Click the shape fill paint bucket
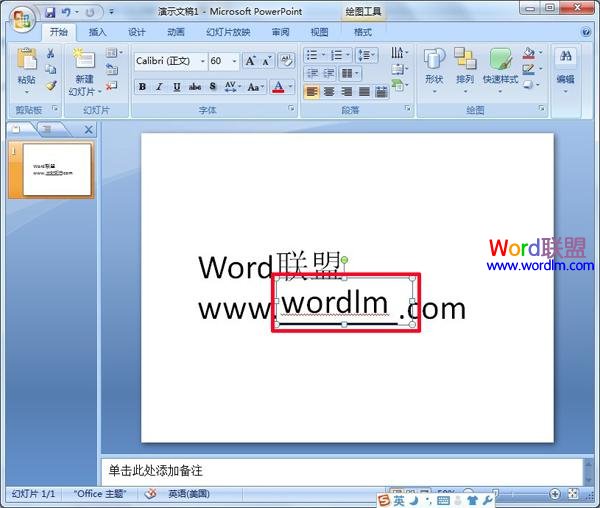 [x=529, y=53]
